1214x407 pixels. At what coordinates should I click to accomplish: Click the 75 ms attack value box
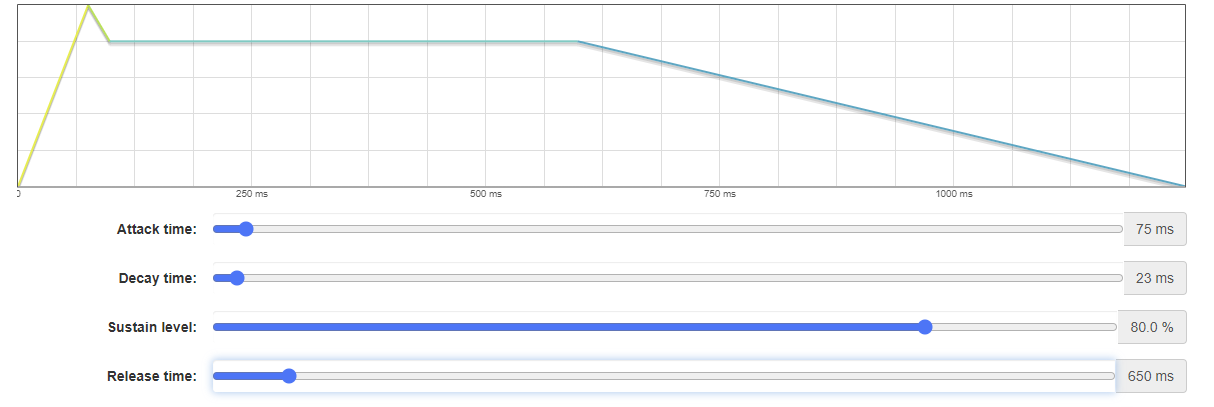click(x=1155, y=229)
